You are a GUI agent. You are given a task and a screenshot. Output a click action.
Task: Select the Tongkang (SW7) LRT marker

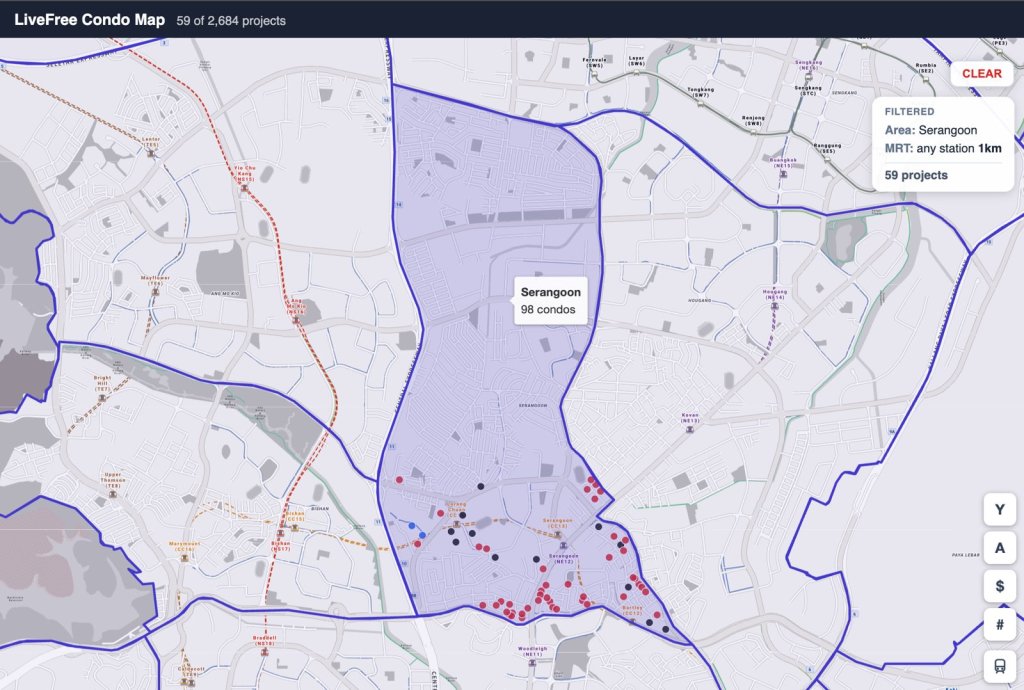click(x=700, y=103)
